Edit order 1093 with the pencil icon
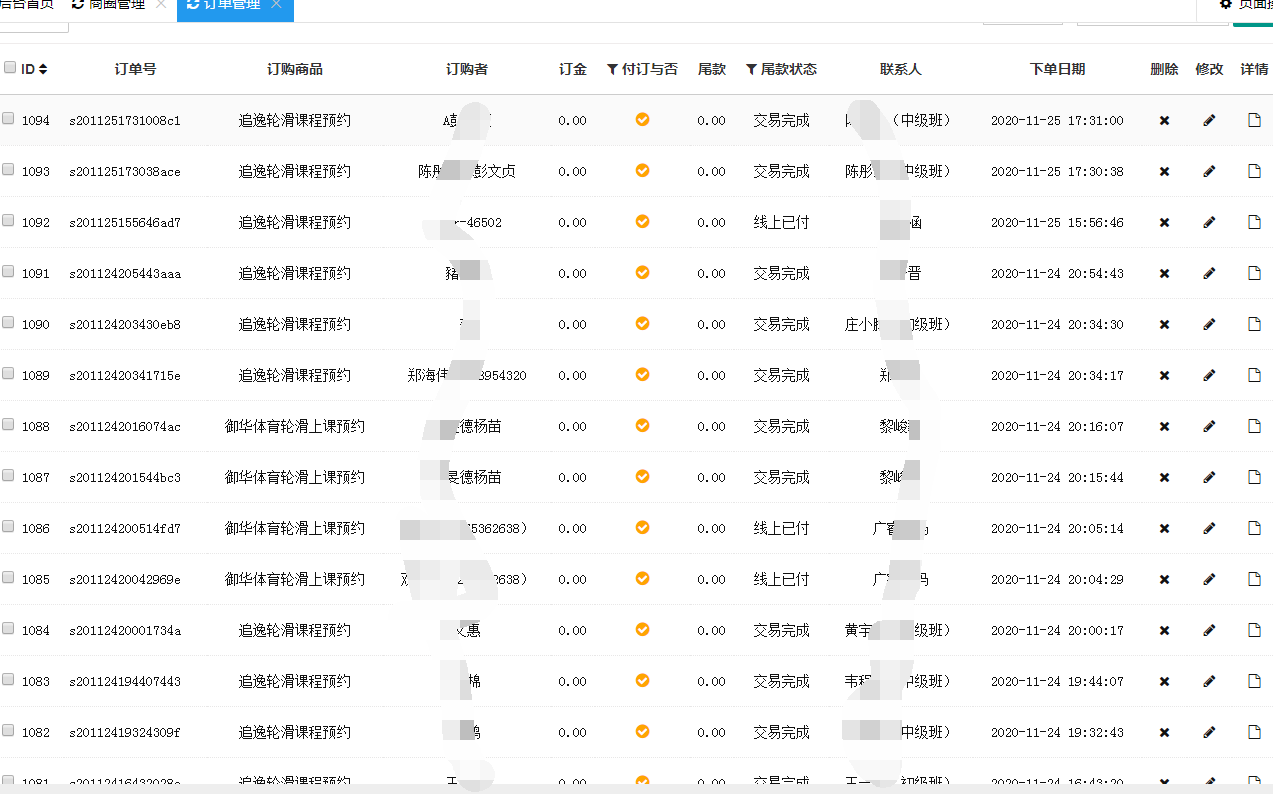This screenshot has width=1273, height=794. [1209, 172]
